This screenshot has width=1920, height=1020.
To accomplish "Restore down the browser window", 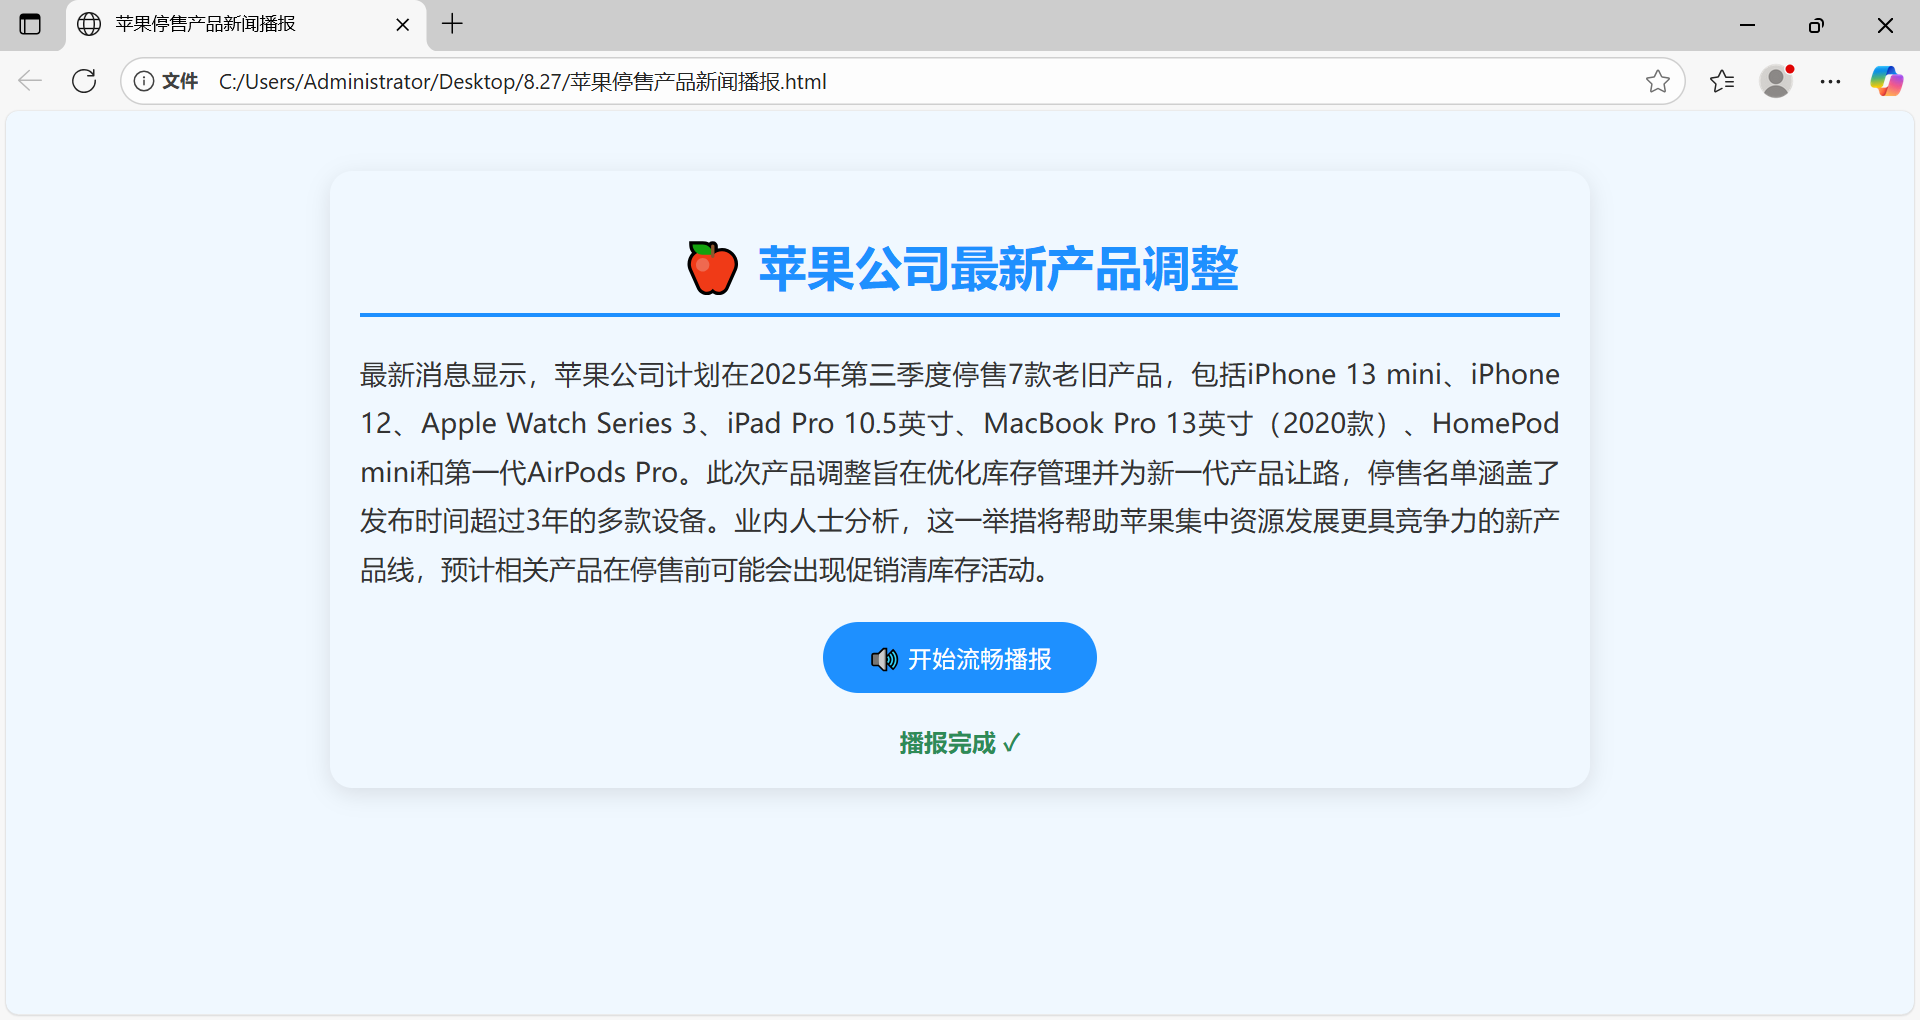I will click(x=1816, y=25).
